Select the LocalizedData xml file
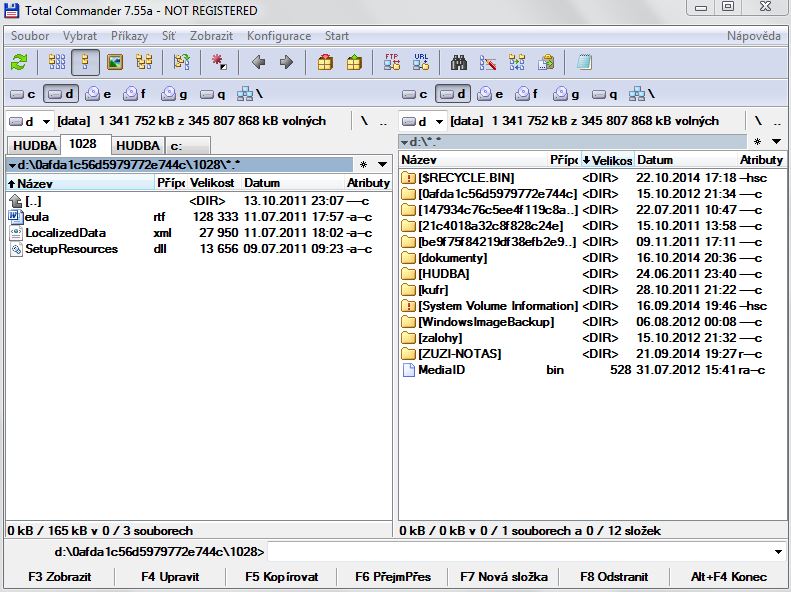This screenshot has width=791, height=592. pos(199,232)
